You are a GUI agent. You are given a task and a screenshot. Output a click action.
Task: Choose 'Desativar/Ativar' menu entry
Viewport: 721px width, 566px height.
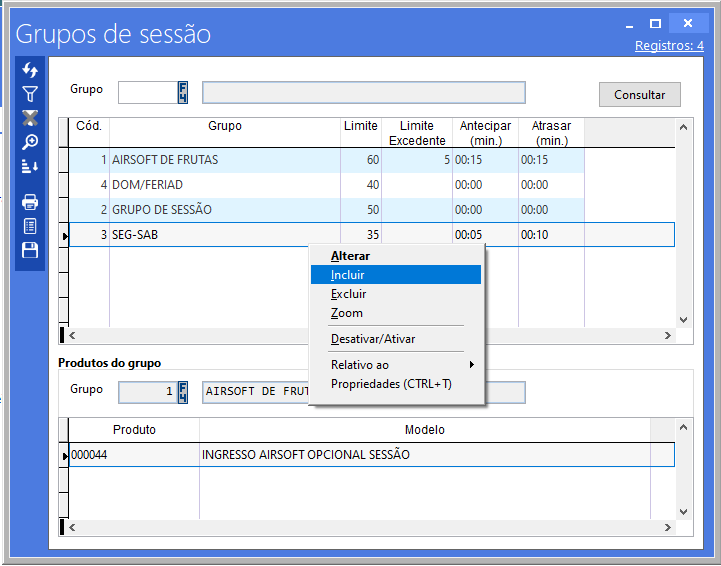372,339
